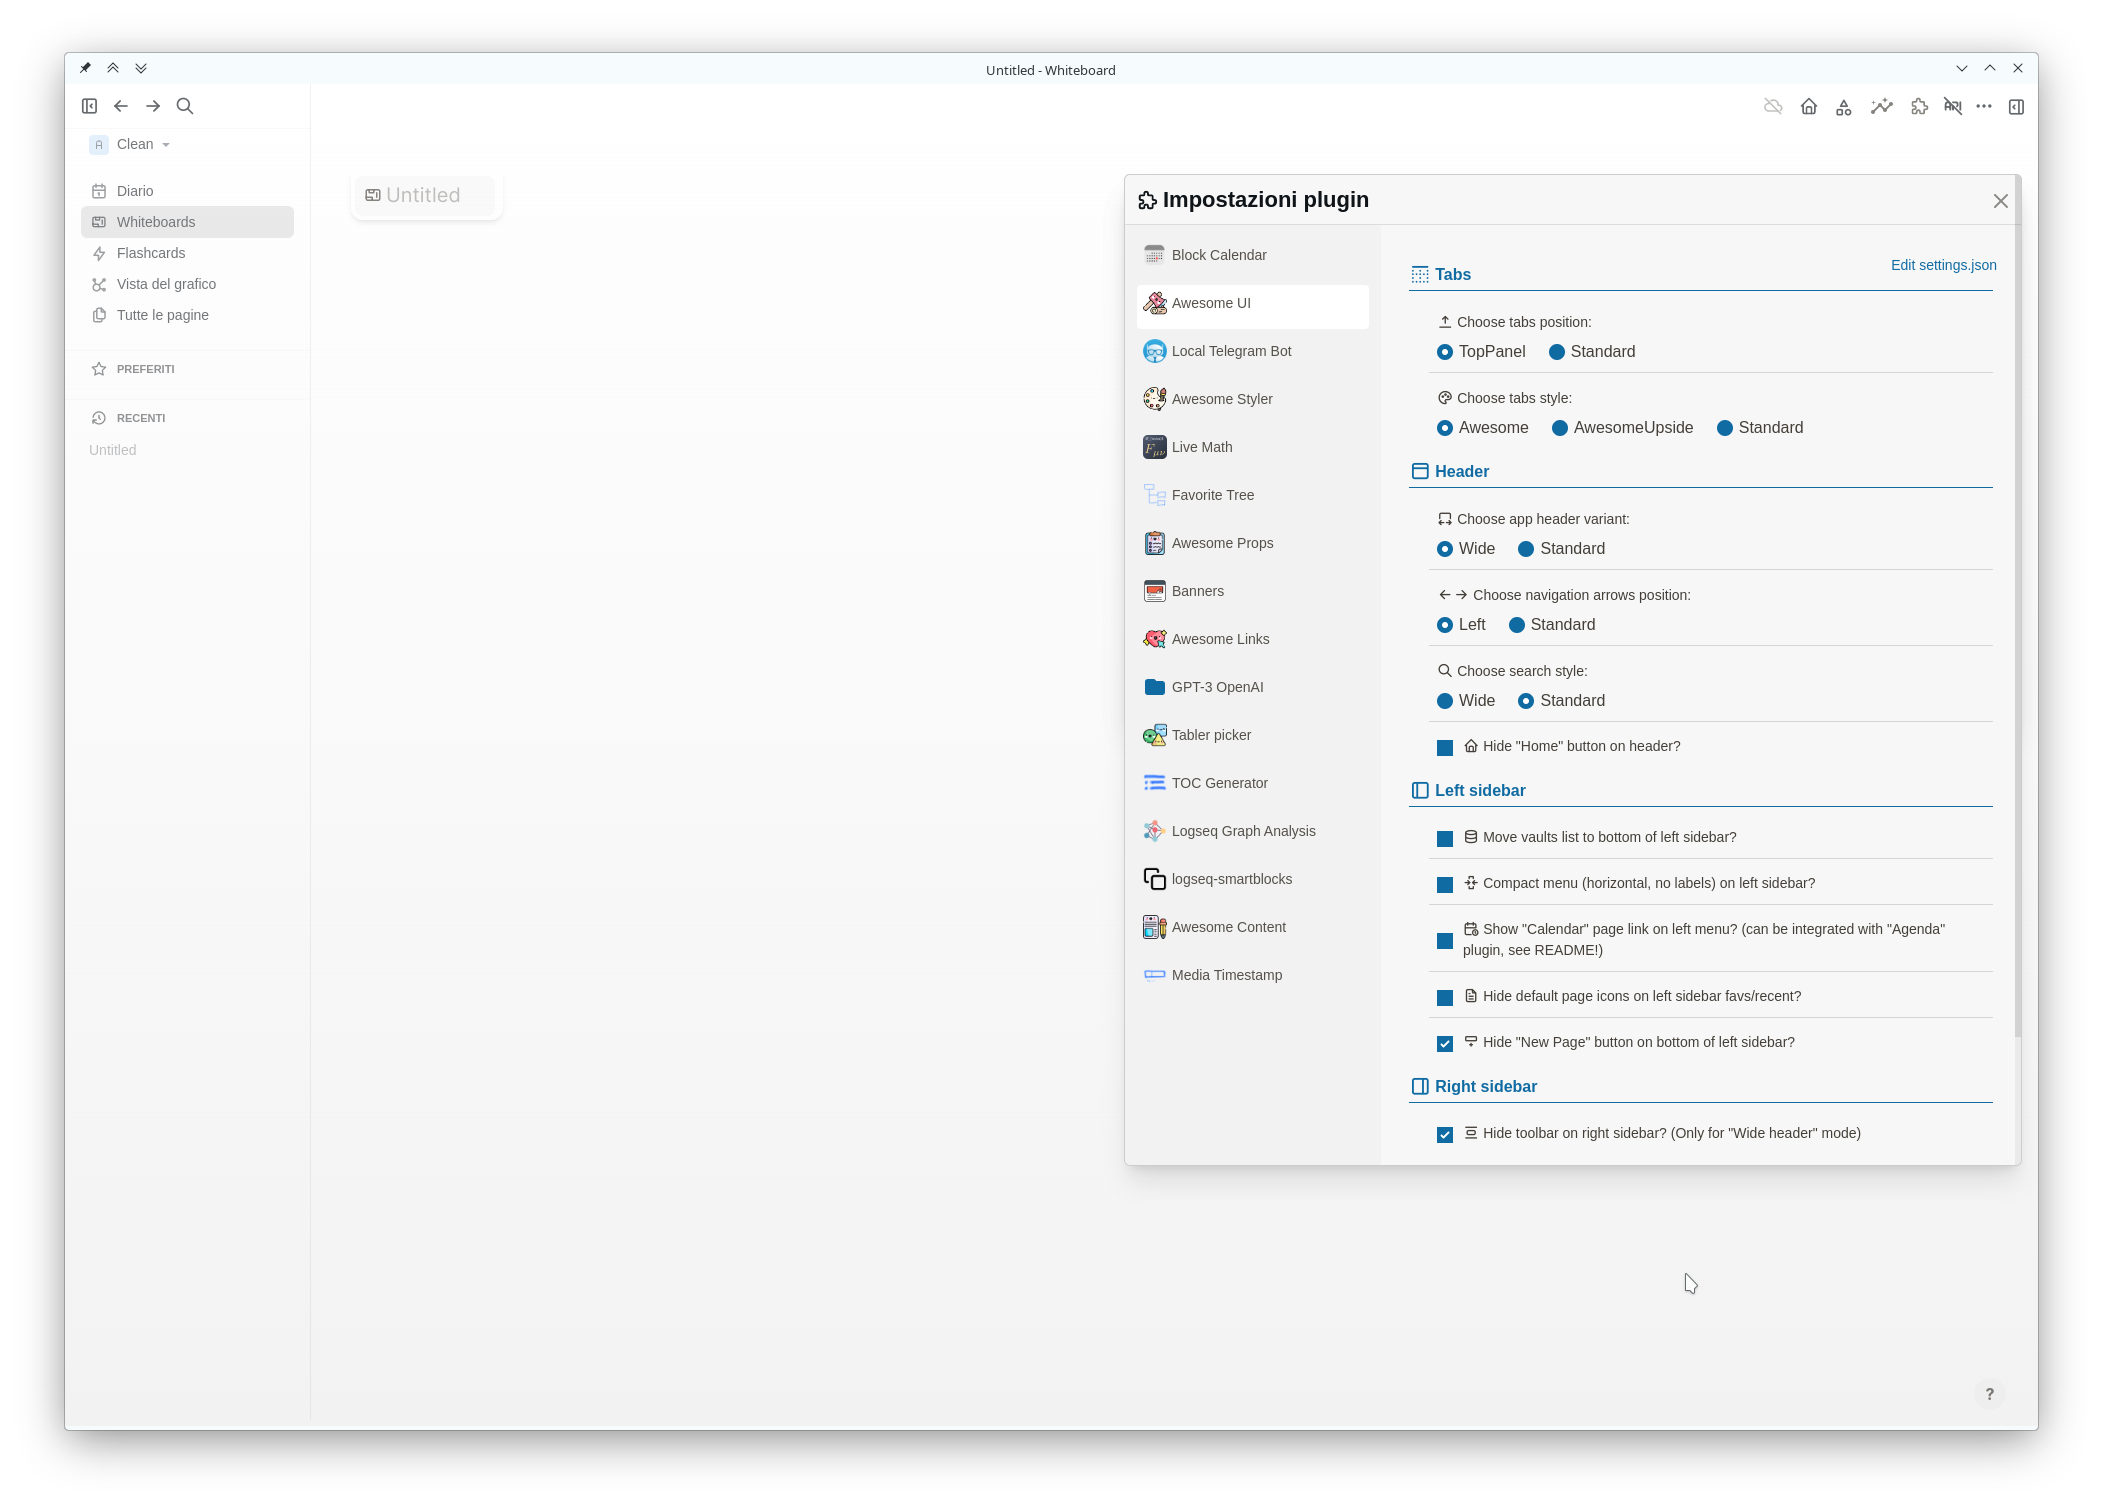Click the search magnifier icon in sidebar
The image size is (2103, 1507).
point(185,105)
